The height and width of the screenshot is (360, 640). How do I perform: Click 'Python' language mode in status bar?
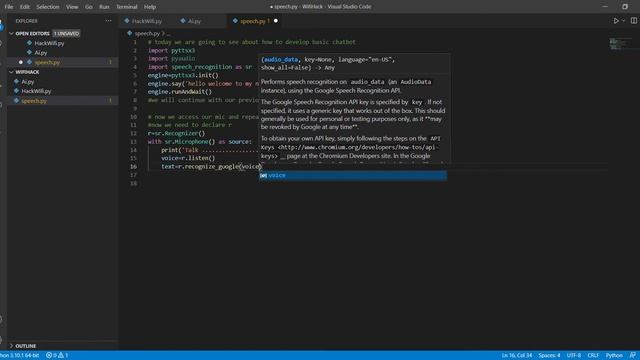pos(614,355)
